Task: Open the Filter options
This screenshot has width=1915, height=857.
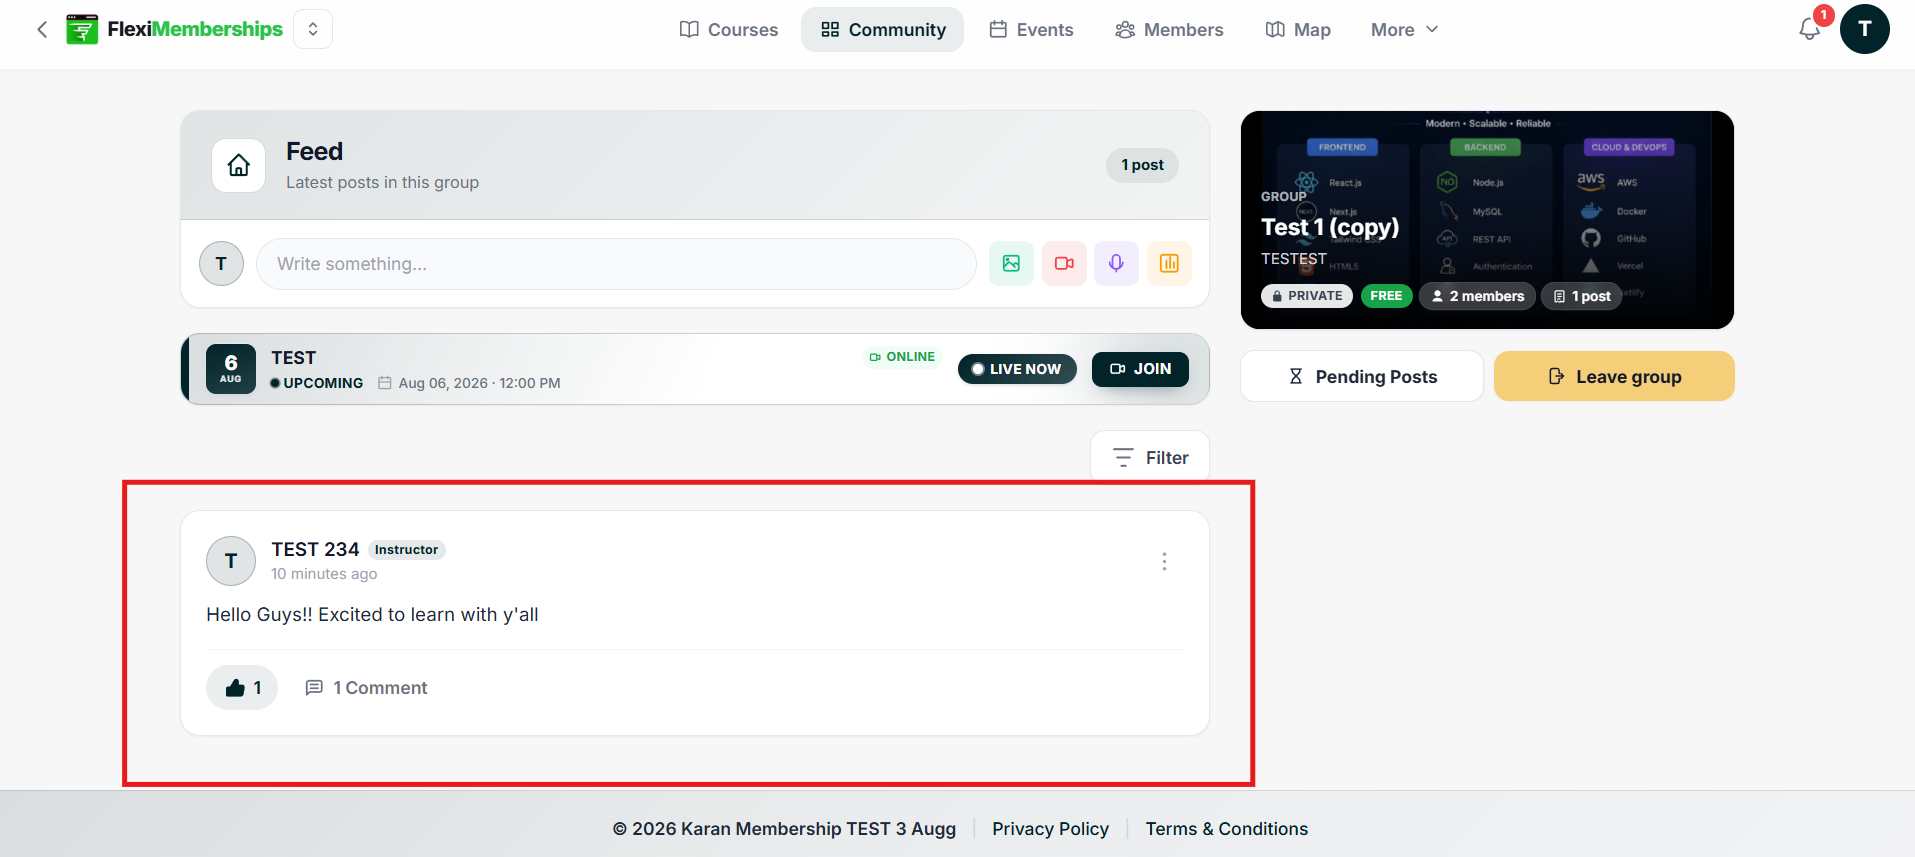Action: pyautogui.click(x=1150, y=457)
